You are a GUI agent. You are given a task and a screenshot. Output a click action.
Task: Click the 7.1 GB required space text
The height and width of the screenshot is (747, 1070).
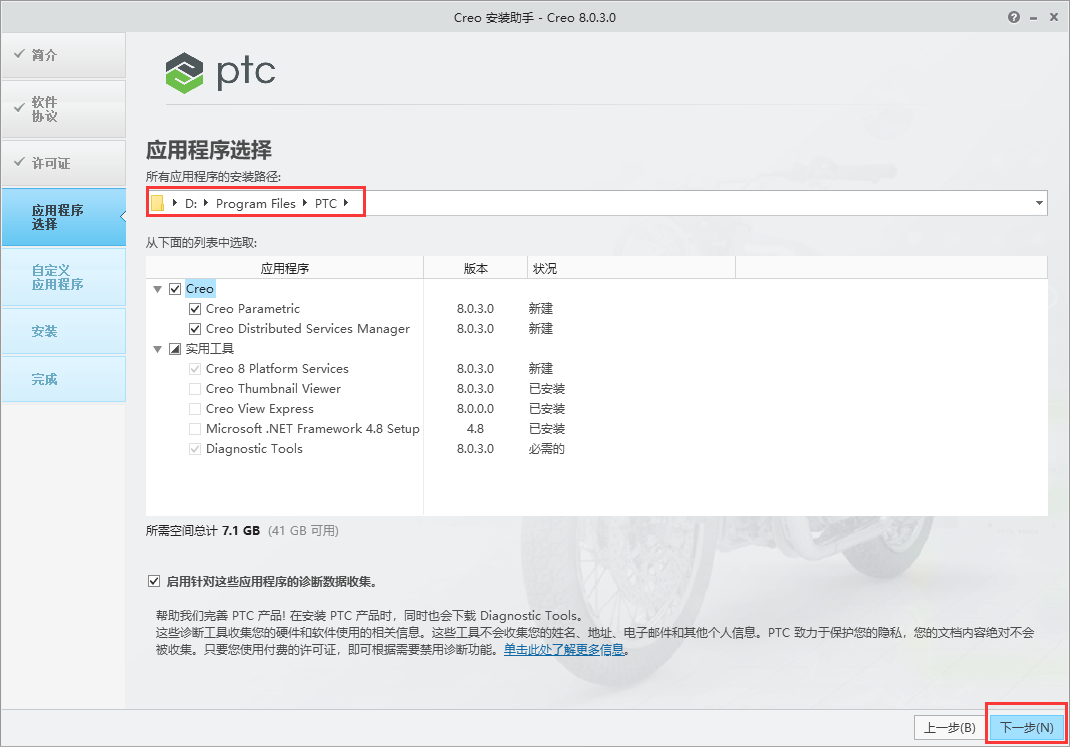point(241,531)
